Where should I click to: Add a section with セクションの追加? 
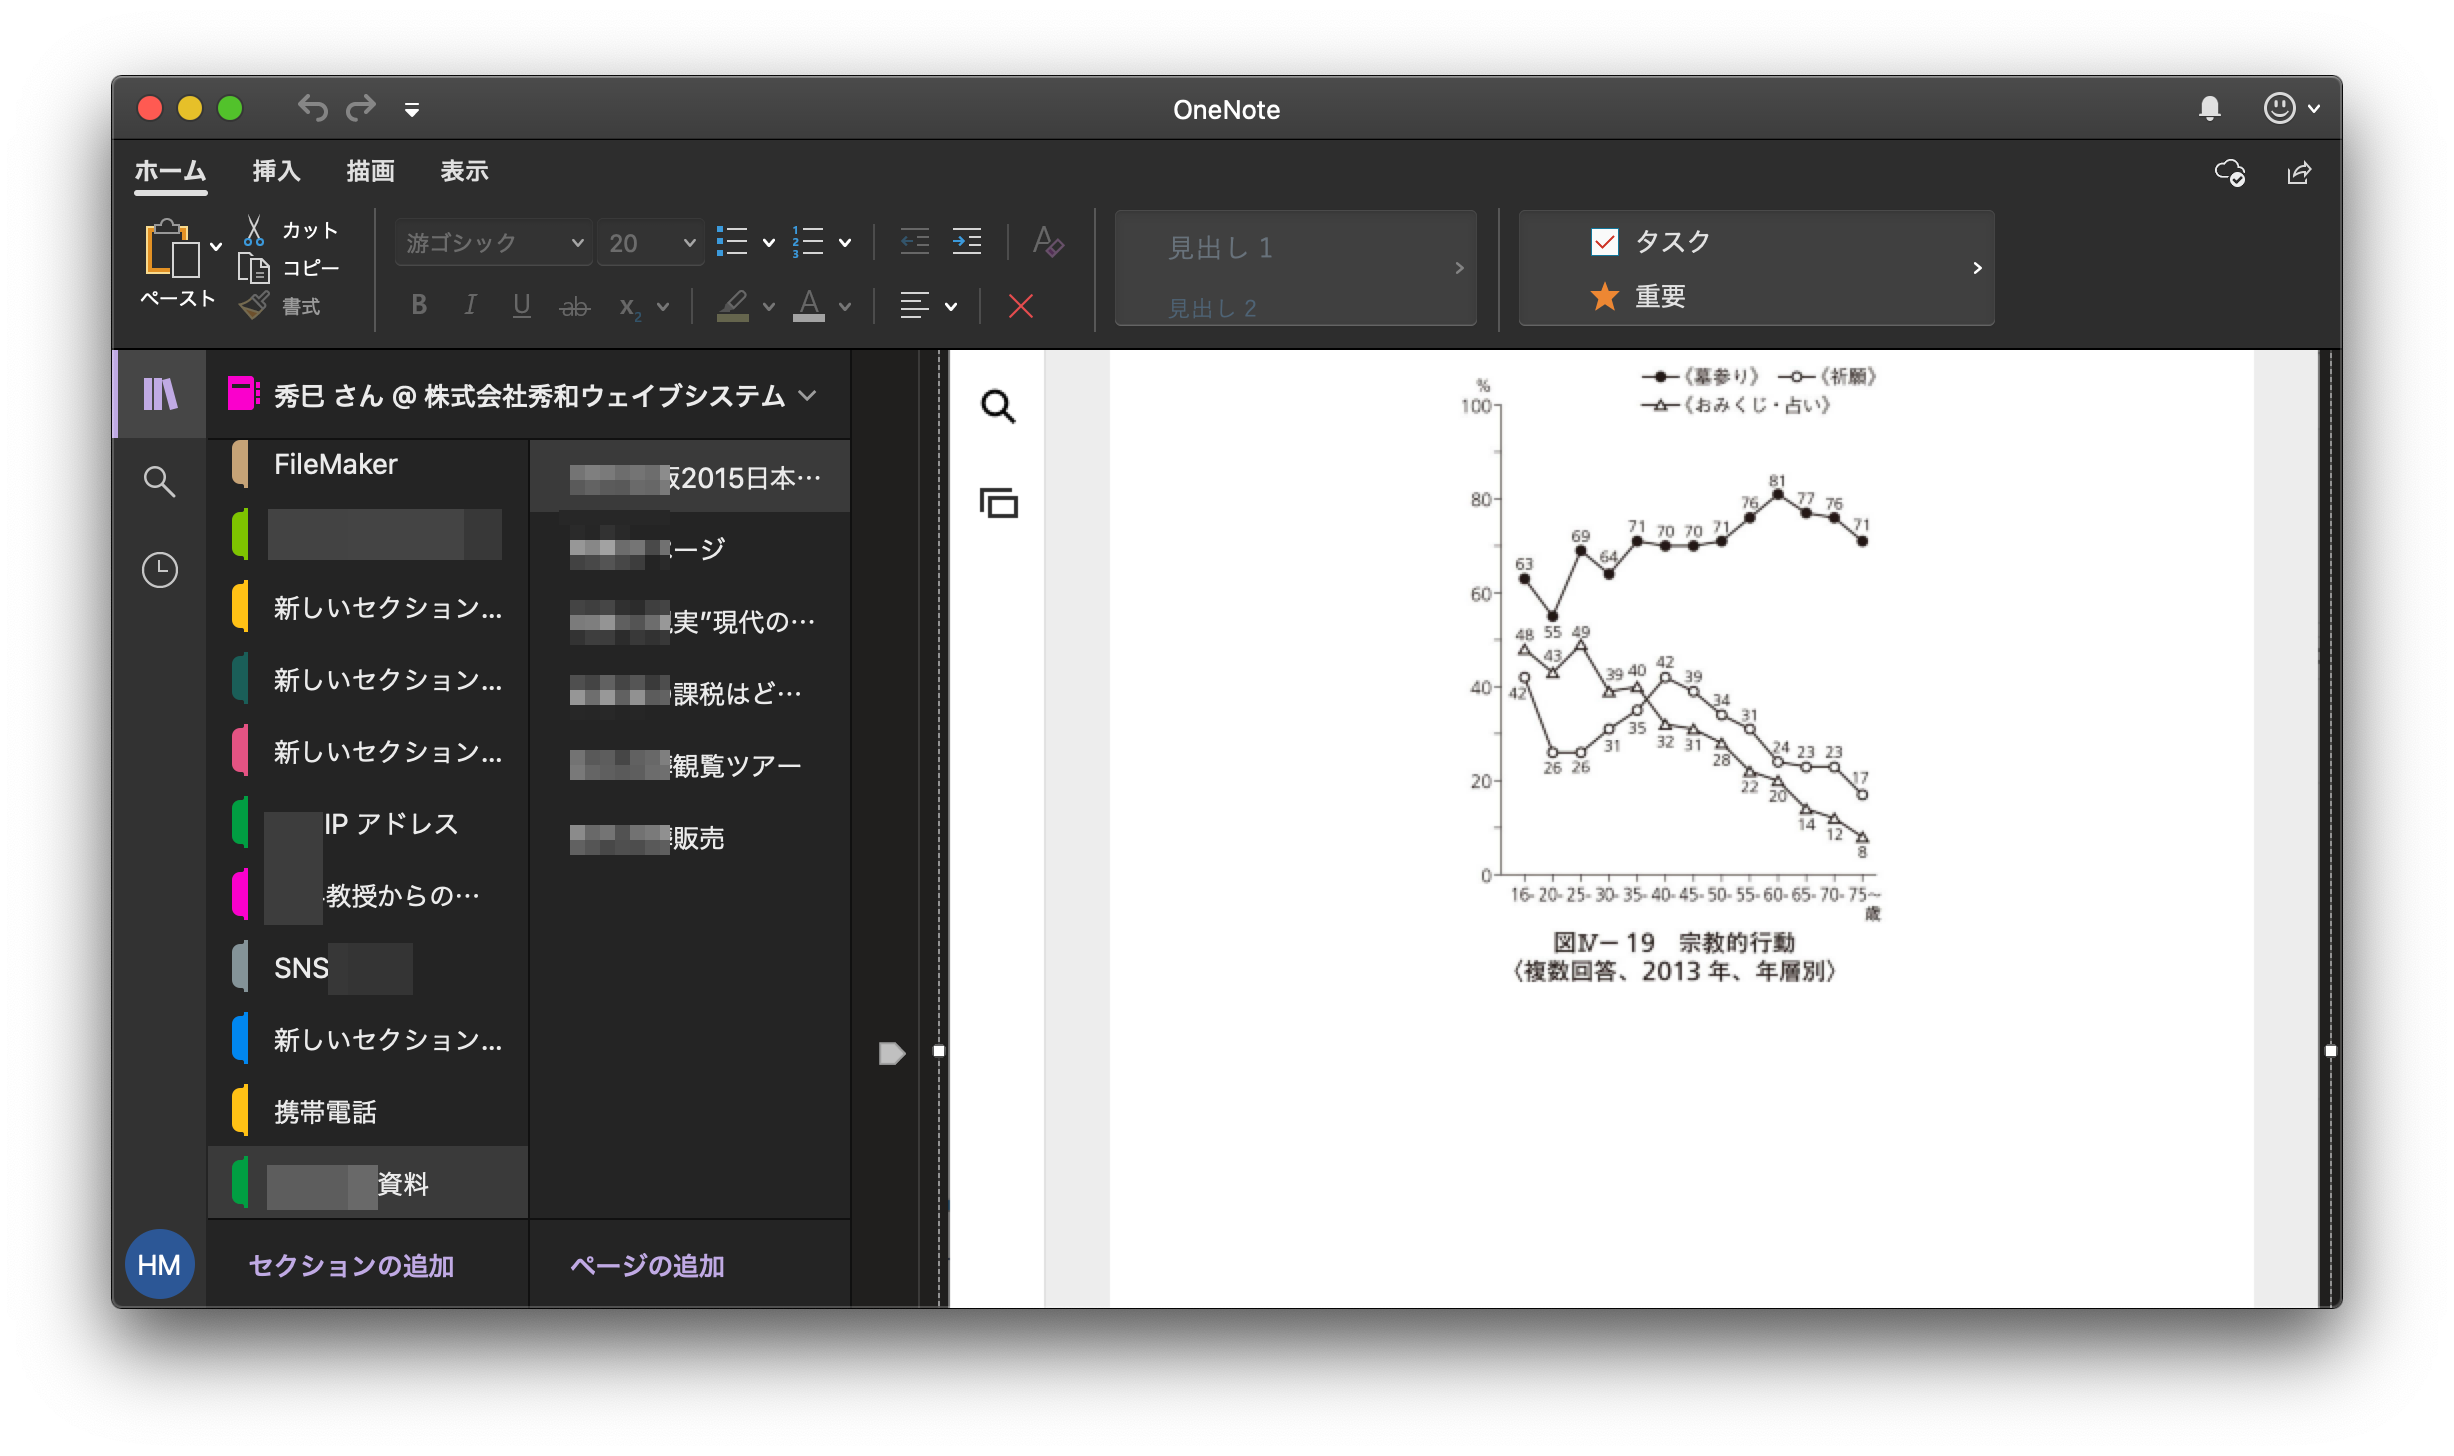350,1265
